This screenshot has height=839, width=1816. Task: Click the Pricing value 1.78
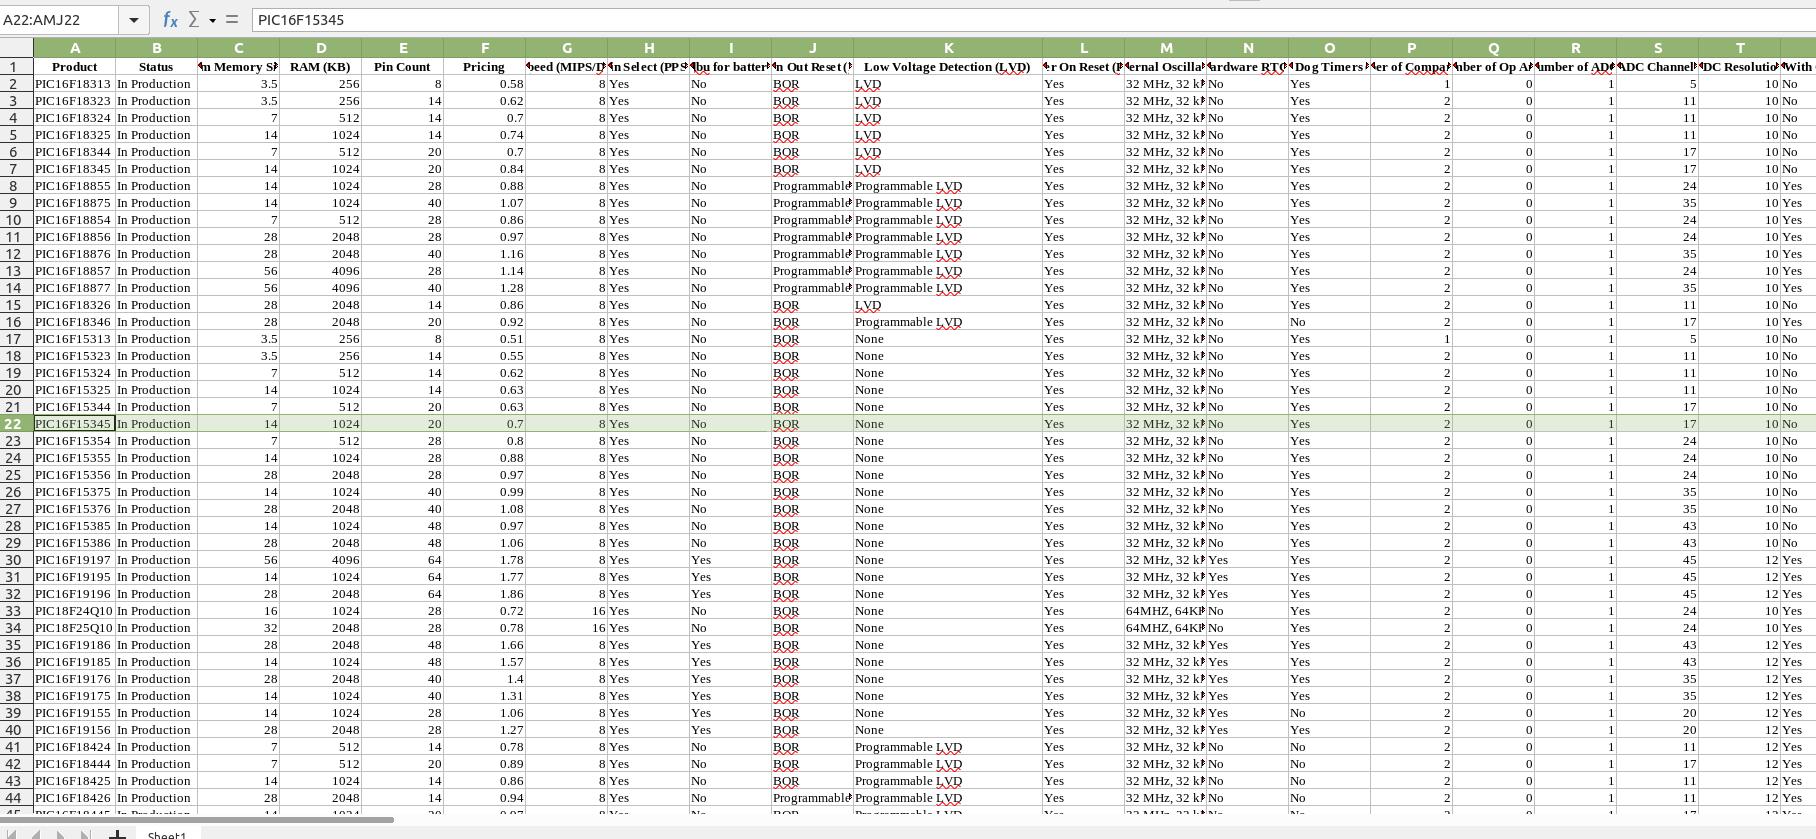click(484, 559)
